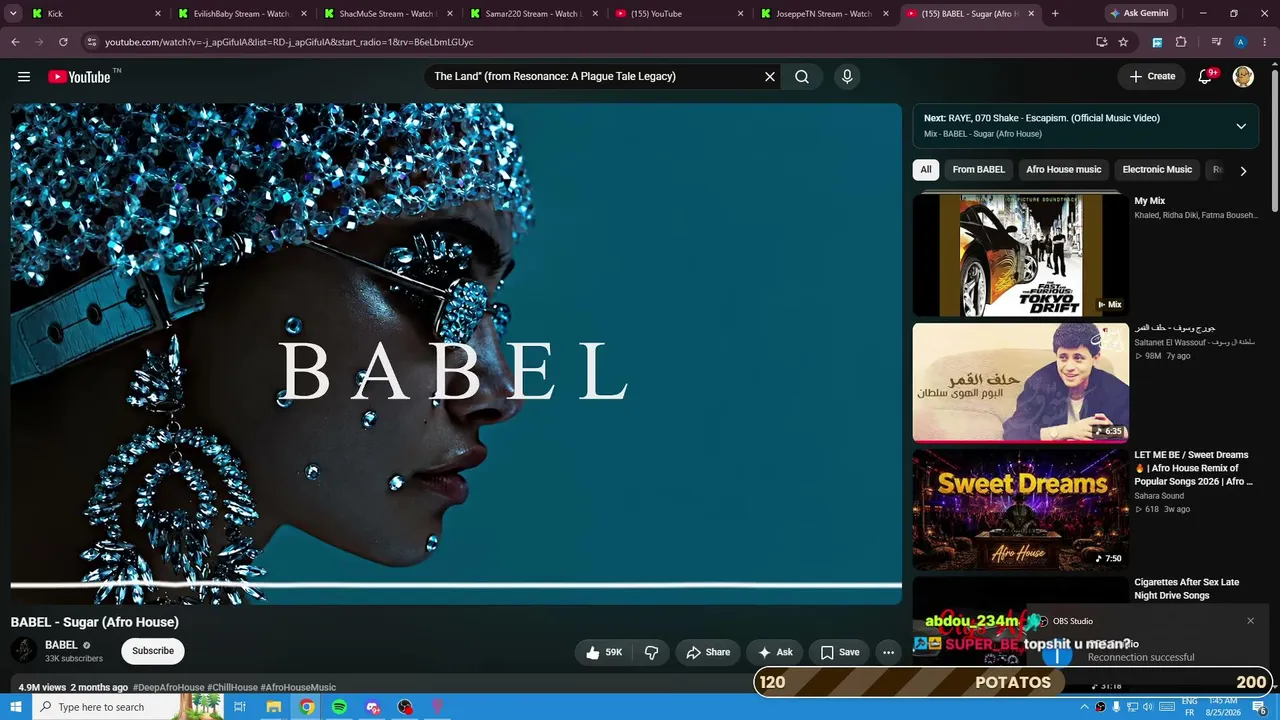
Task: Switch to the Samar220 Stream tab
Action: click(x=532, y=14)
